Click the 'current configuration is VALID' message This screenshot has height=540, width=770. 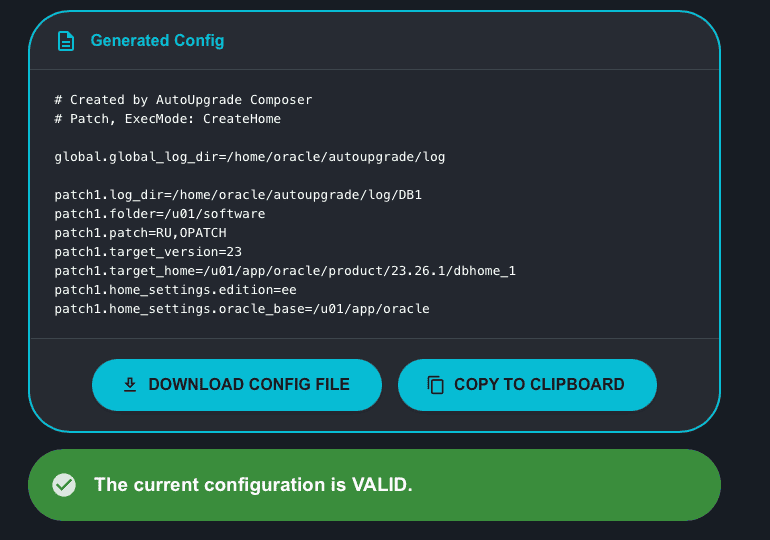[x=253, y=485]
